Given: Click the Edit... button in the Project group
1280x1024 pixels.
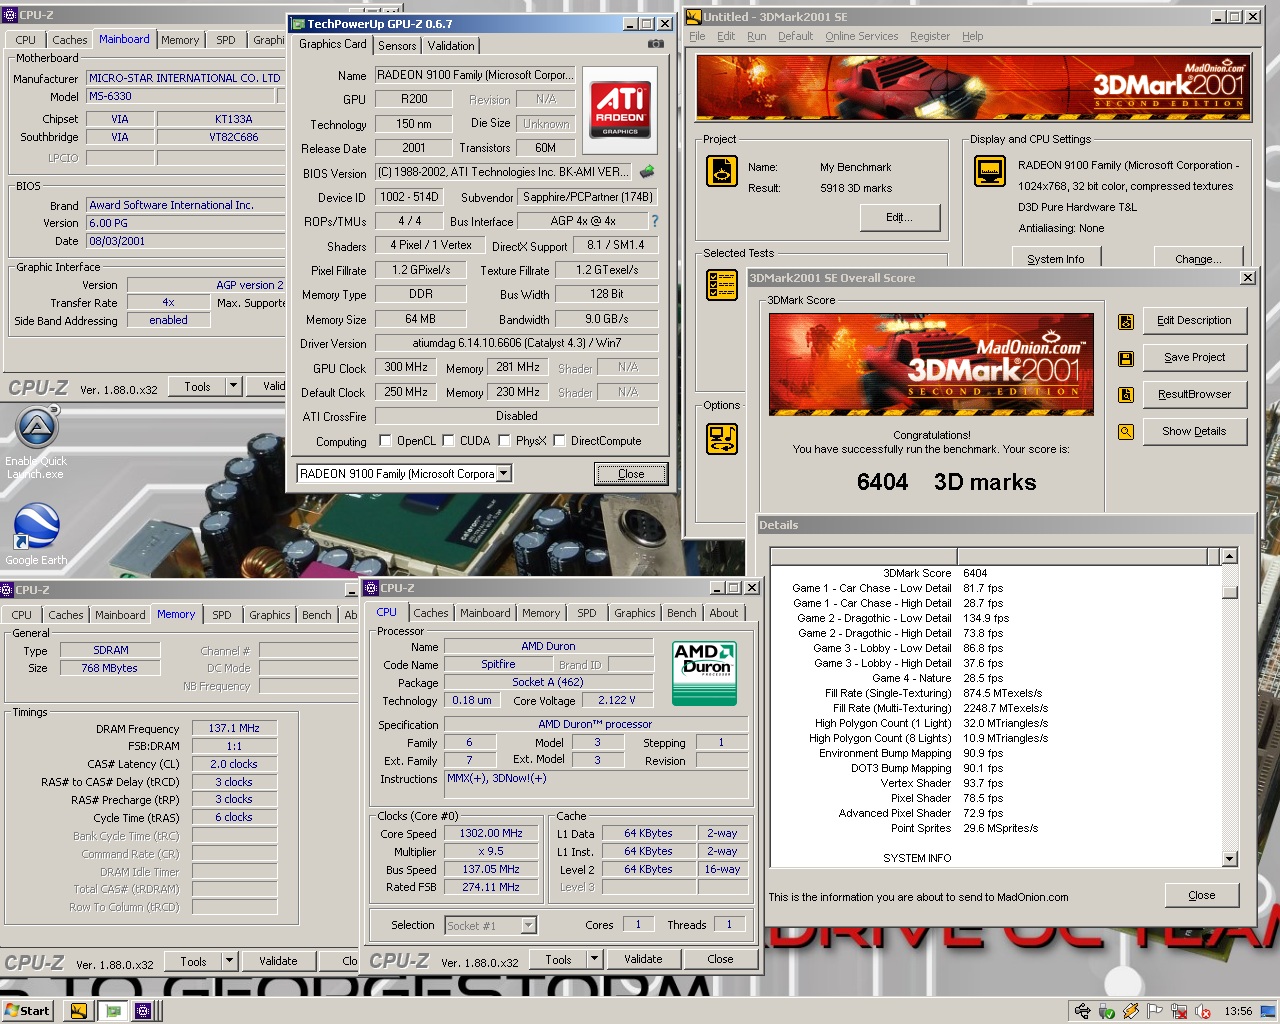Looking at the screenshot, I should [x=898, y=218].
